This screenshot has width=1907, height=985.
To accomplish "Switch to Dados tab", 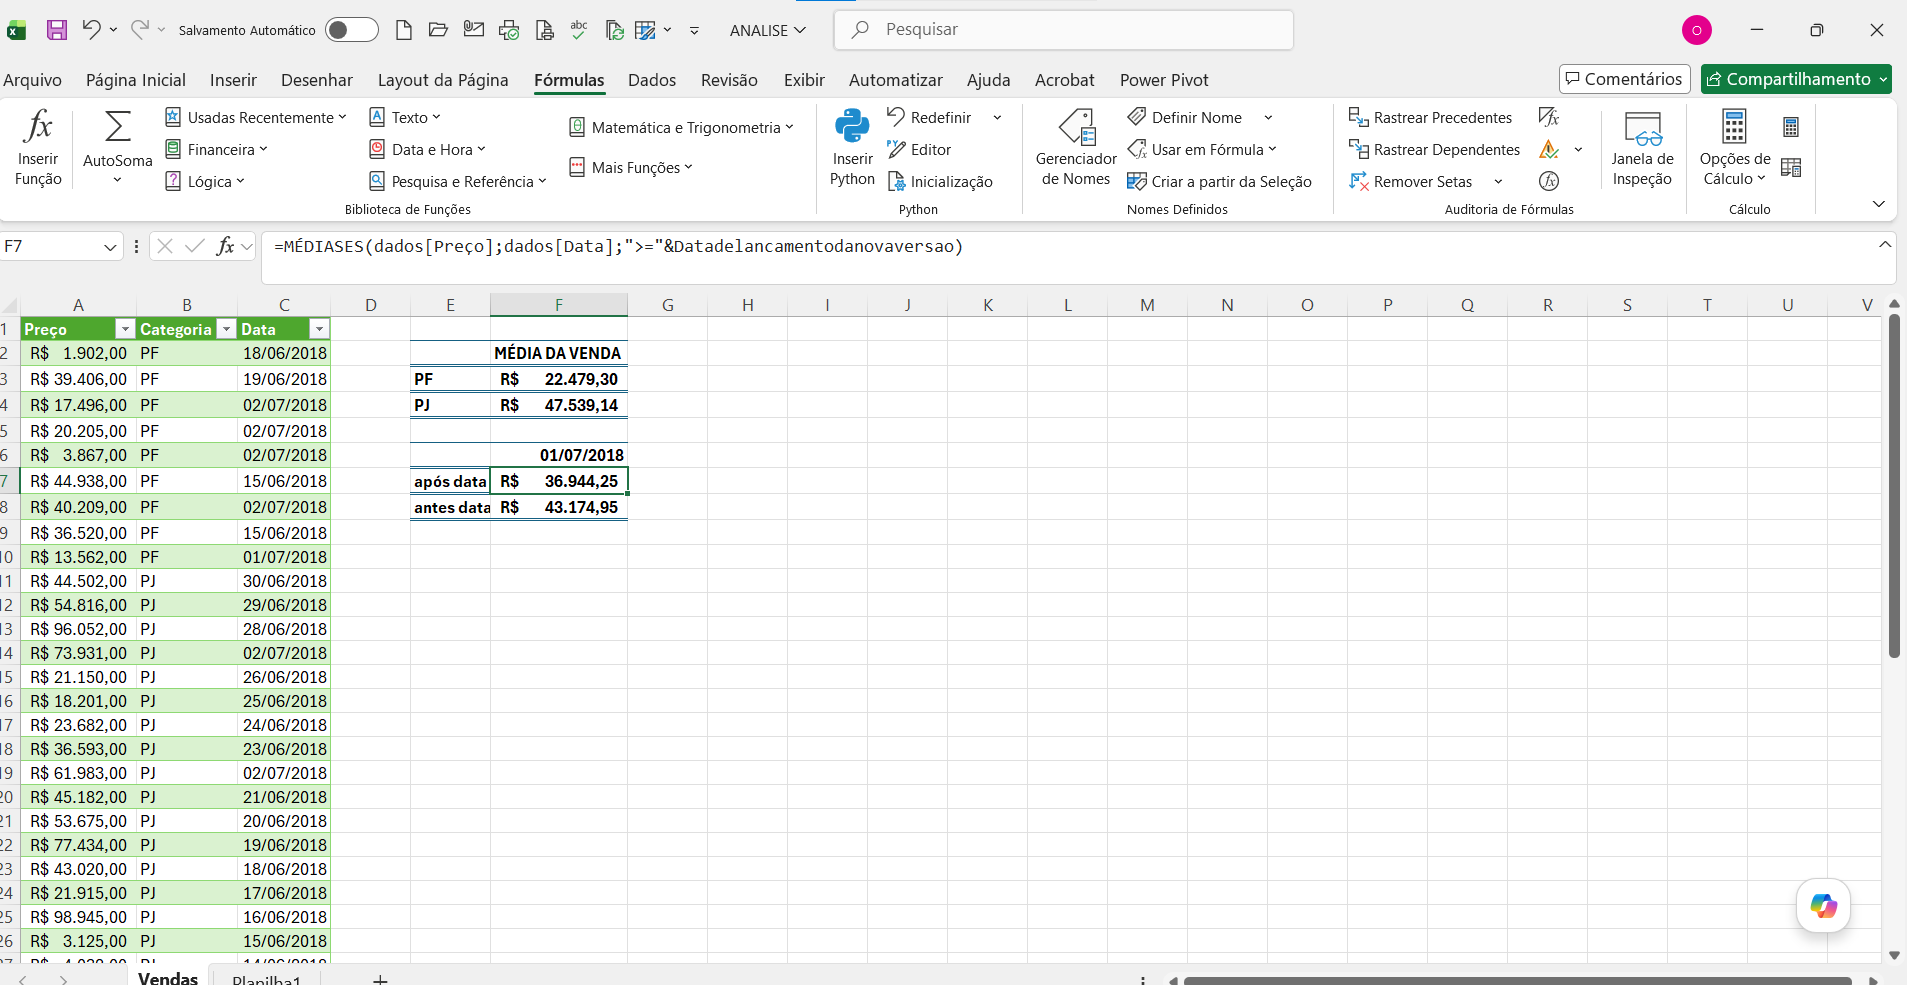I will tap(652, 80).
